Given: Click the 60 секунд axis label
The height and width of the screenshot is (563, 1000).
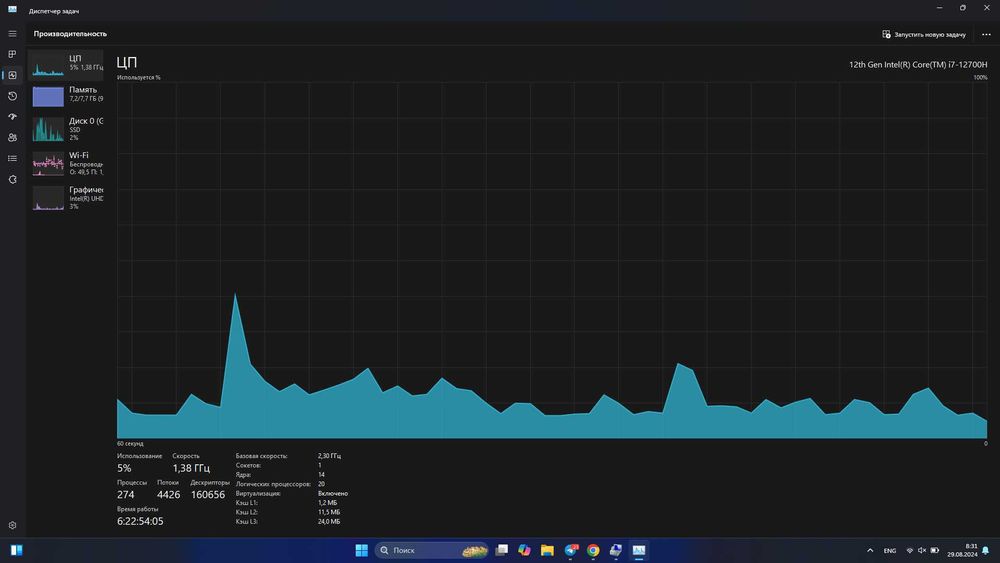Looking at the screenshot, I should tap(130, 443).
